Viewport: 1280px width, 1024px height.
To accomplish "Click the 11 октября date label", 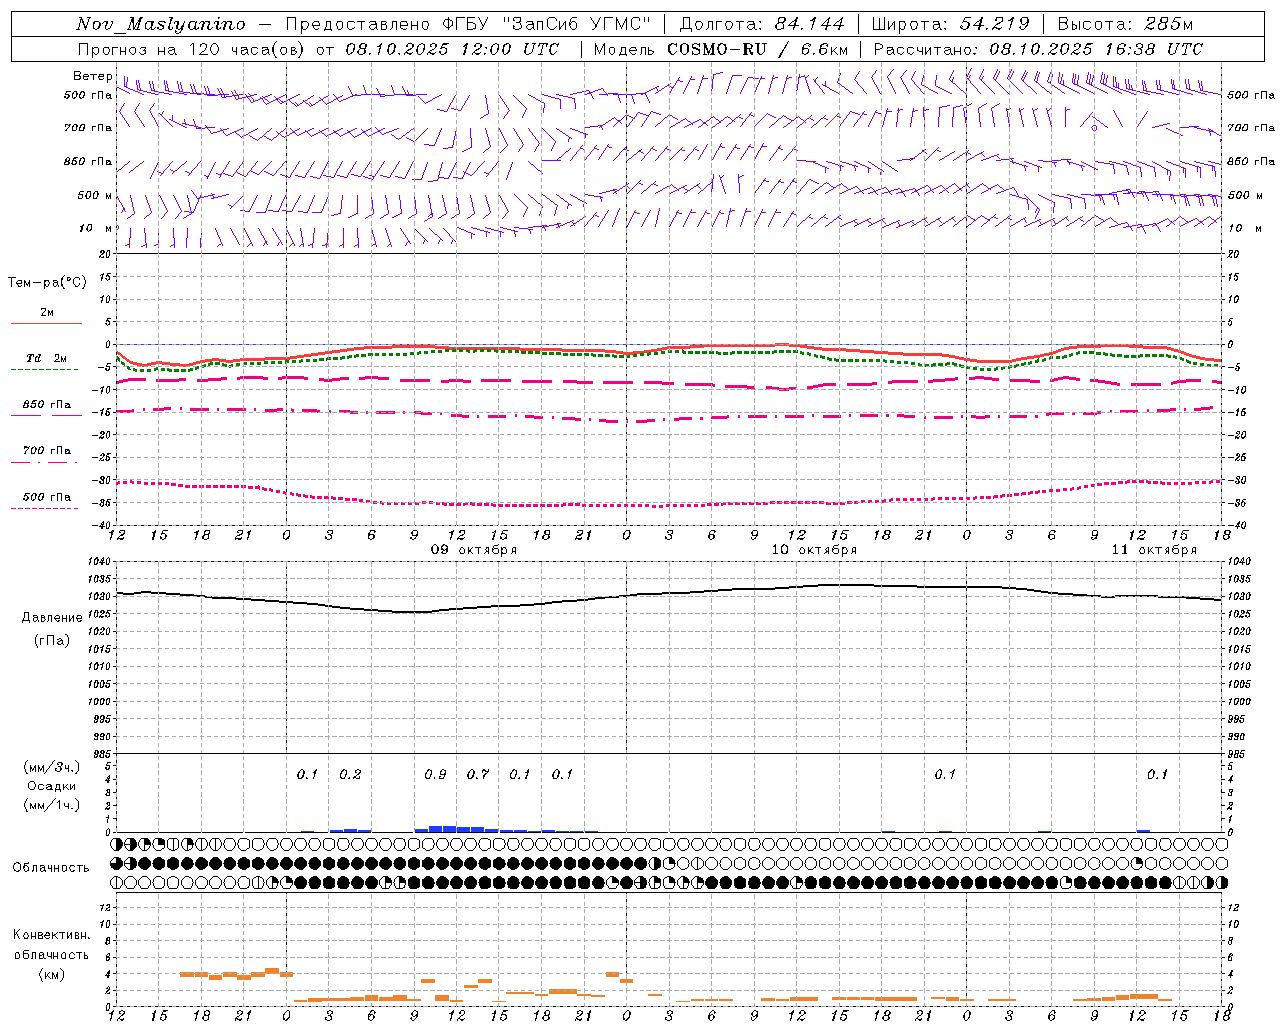I will coord(1154,550).
